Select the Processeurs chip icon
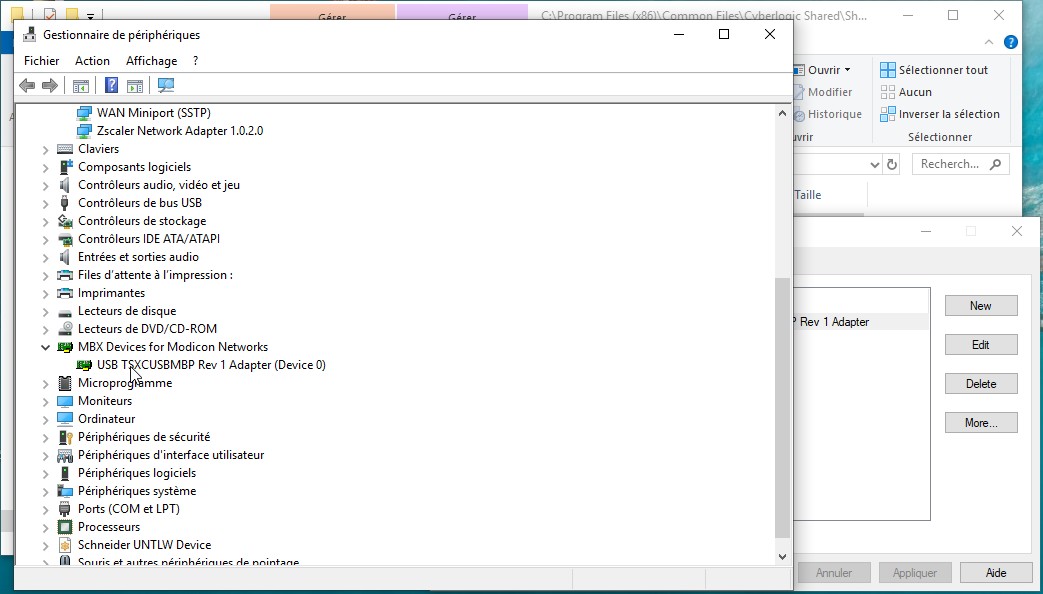 click(x=65, y=527)
